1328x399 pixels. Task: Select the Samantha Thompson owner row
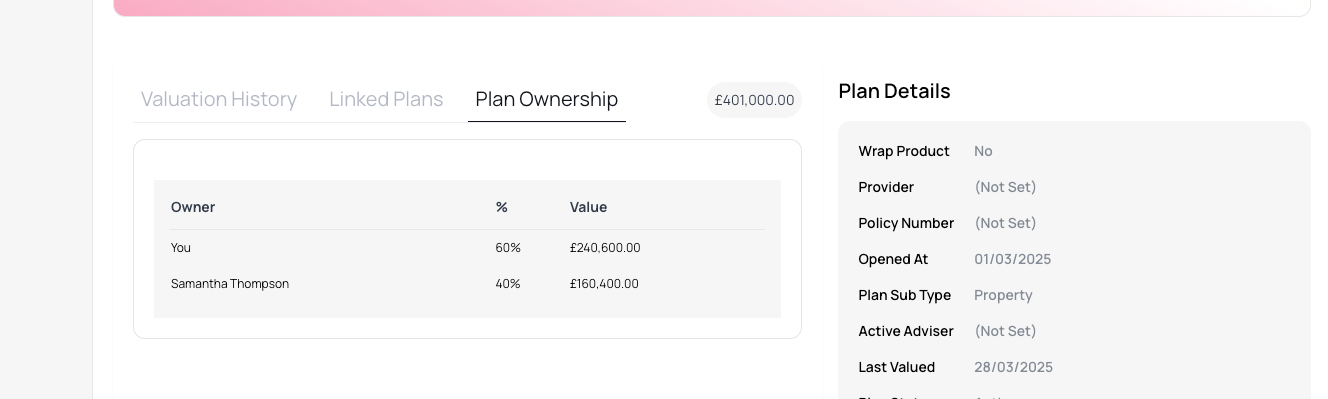tap(467, 284)
